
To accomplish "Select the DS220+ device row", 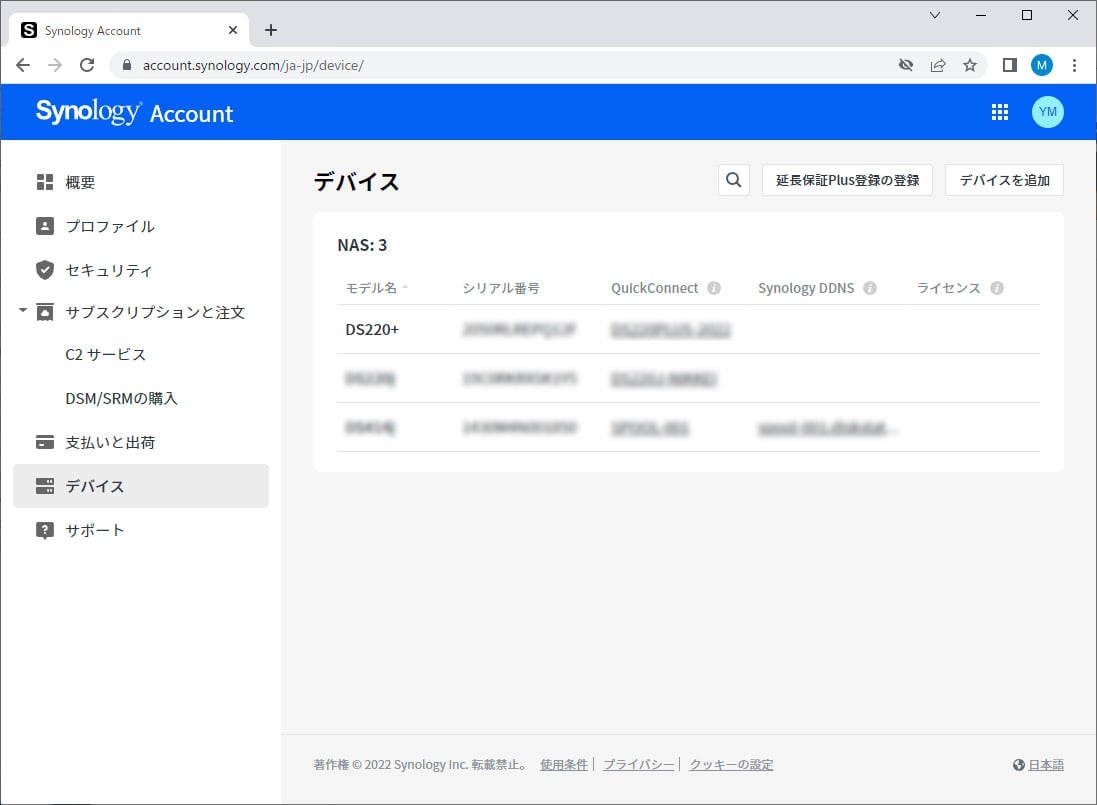I will click(688, 329).
